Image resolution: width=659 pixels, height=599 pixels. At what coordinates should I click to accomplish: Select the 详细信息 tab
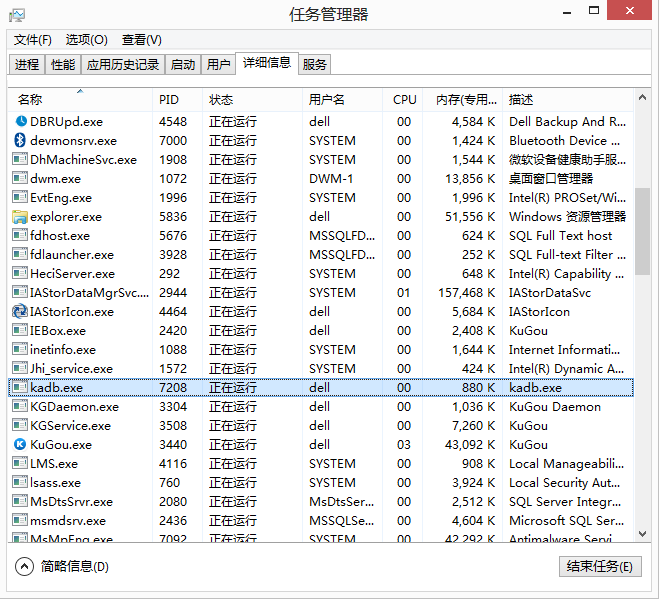point(267,63)
